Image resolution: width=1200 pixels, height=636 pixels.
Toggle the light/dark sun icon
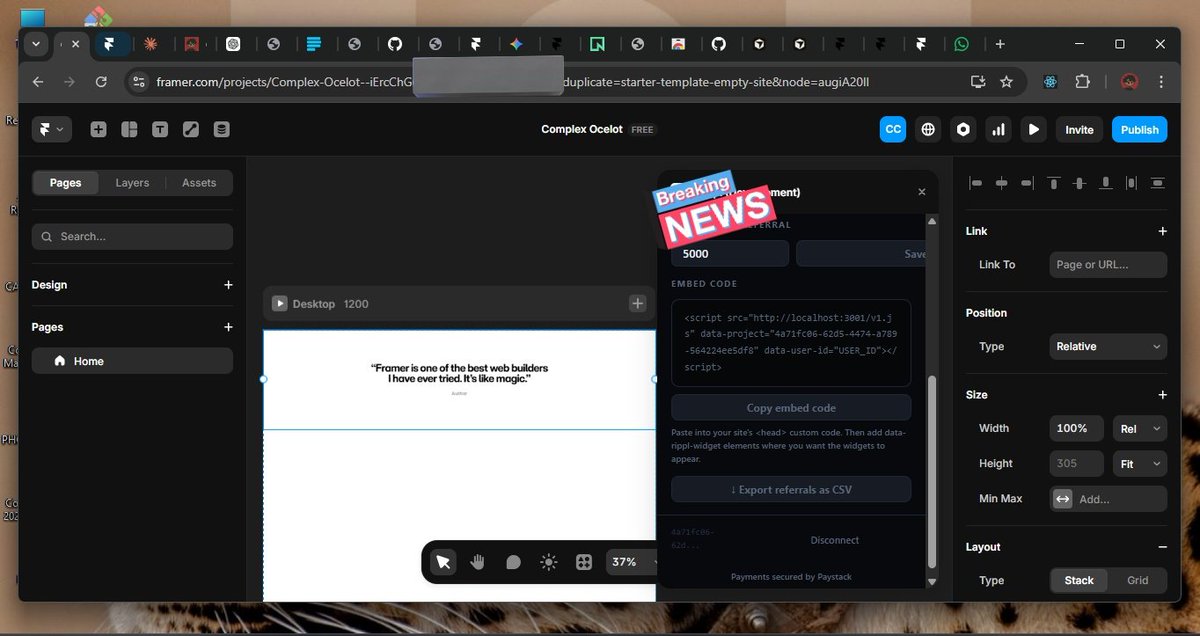[548, 562]
